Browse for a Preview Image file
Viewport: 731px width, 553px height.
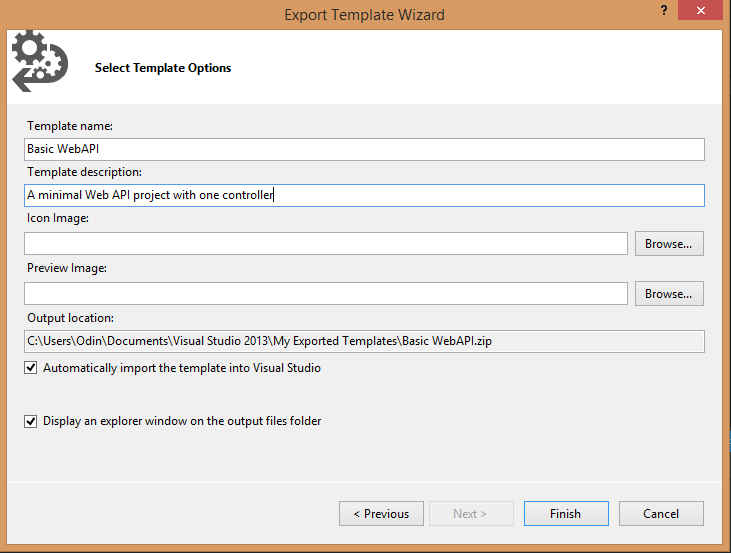click(669, 293)
